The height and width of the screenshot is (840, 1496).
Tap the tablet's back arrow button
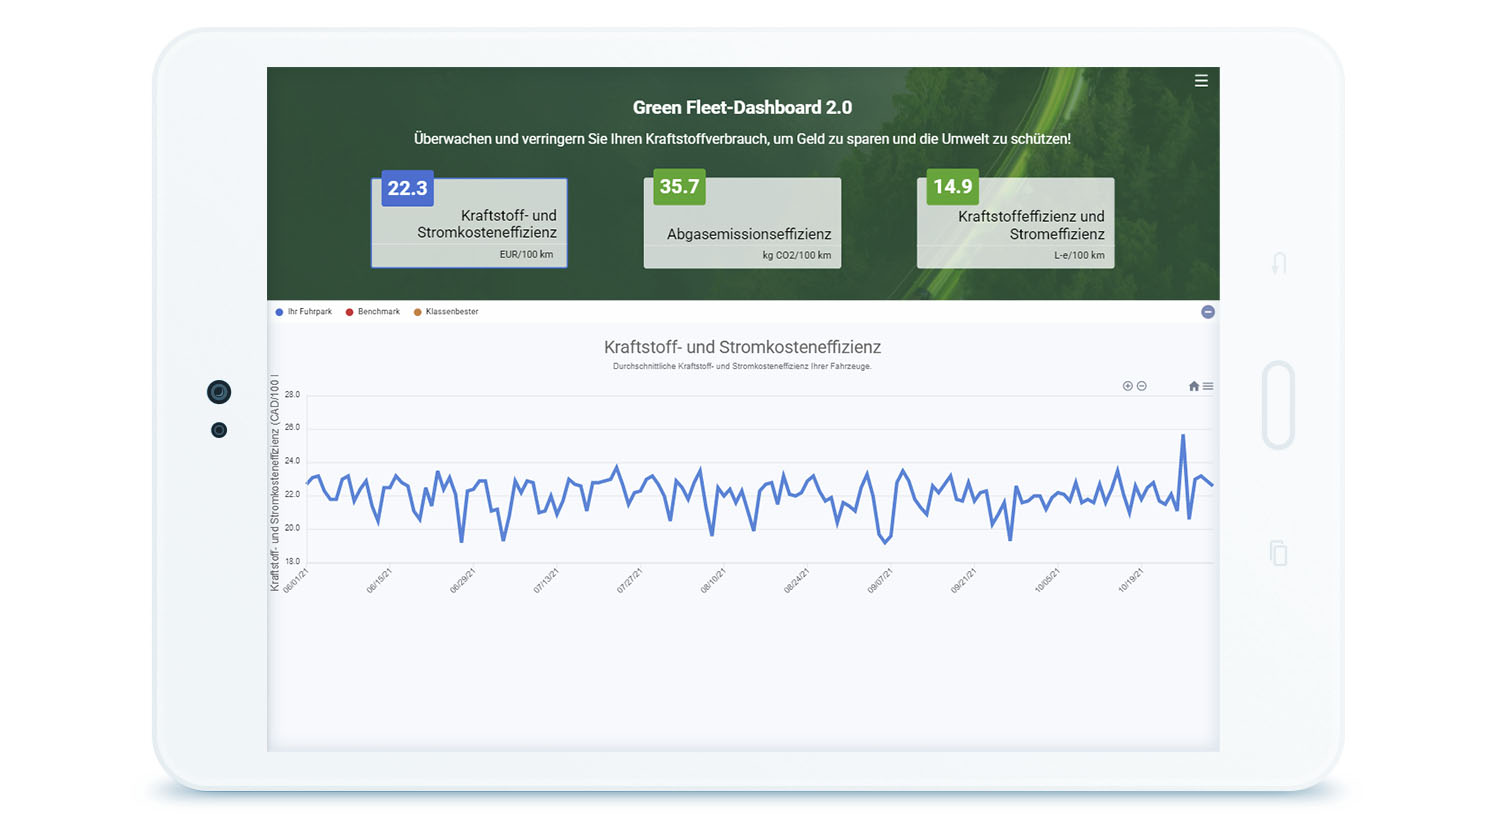(1279, 263)
